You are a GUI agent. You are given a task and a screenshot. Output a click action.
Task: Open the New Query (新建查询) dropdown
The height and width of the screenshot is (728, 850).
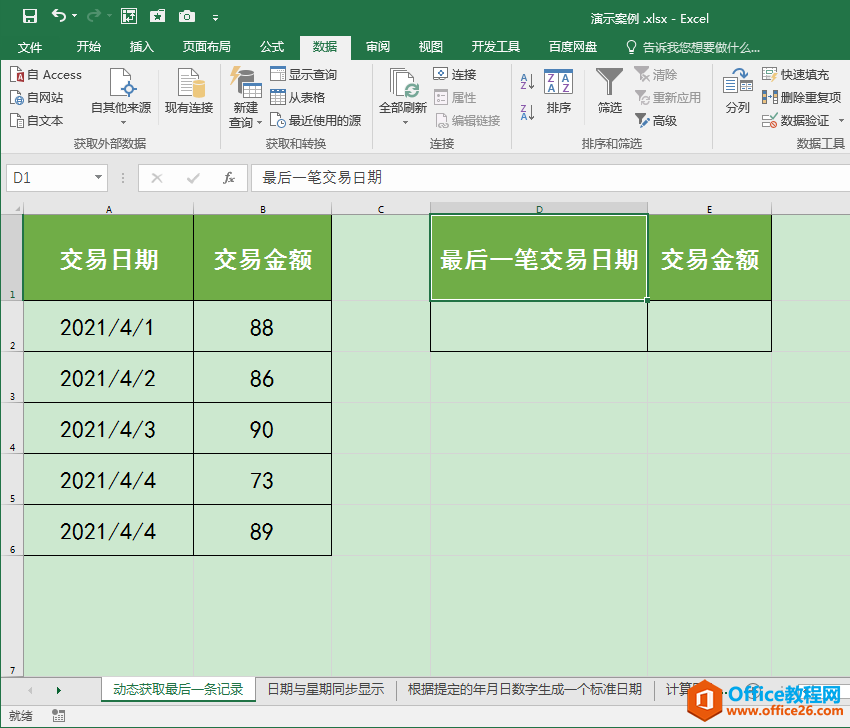point(245,122)
